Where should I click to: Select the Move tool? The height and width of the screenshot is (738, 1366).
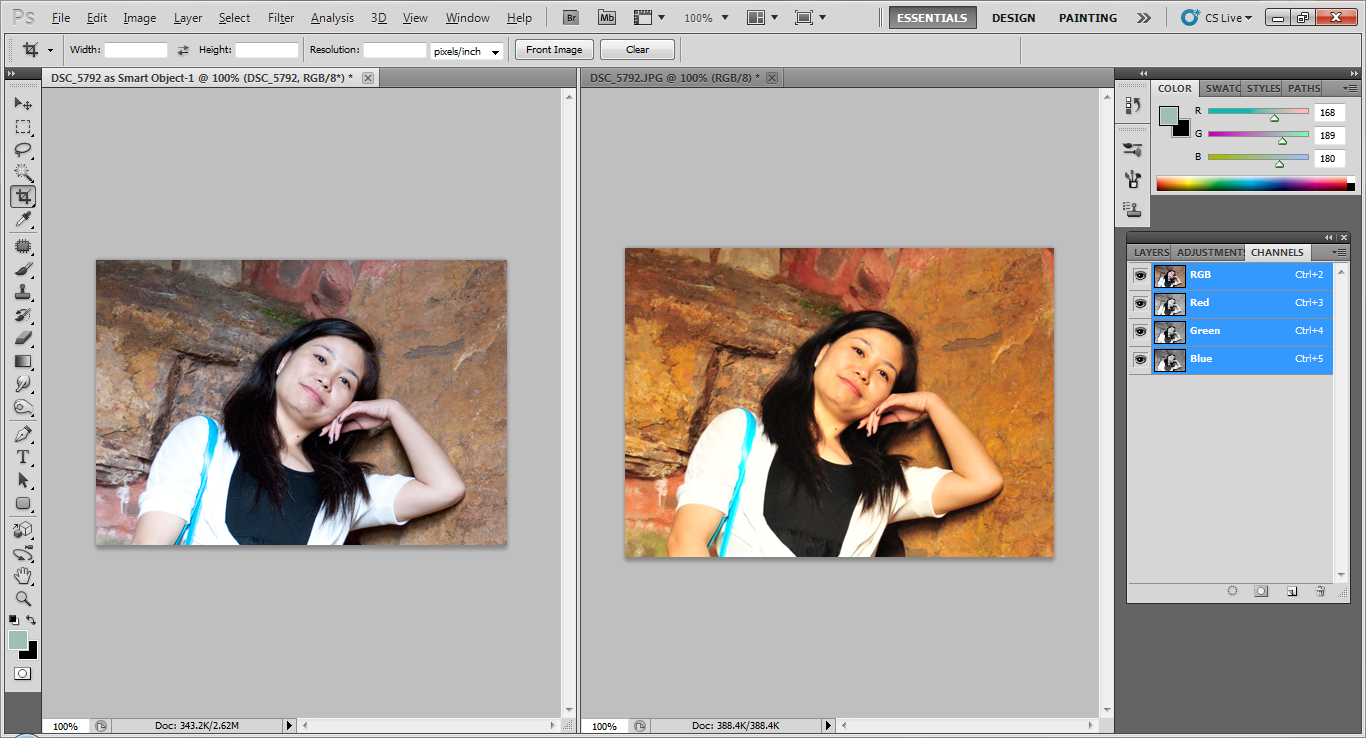23,104
